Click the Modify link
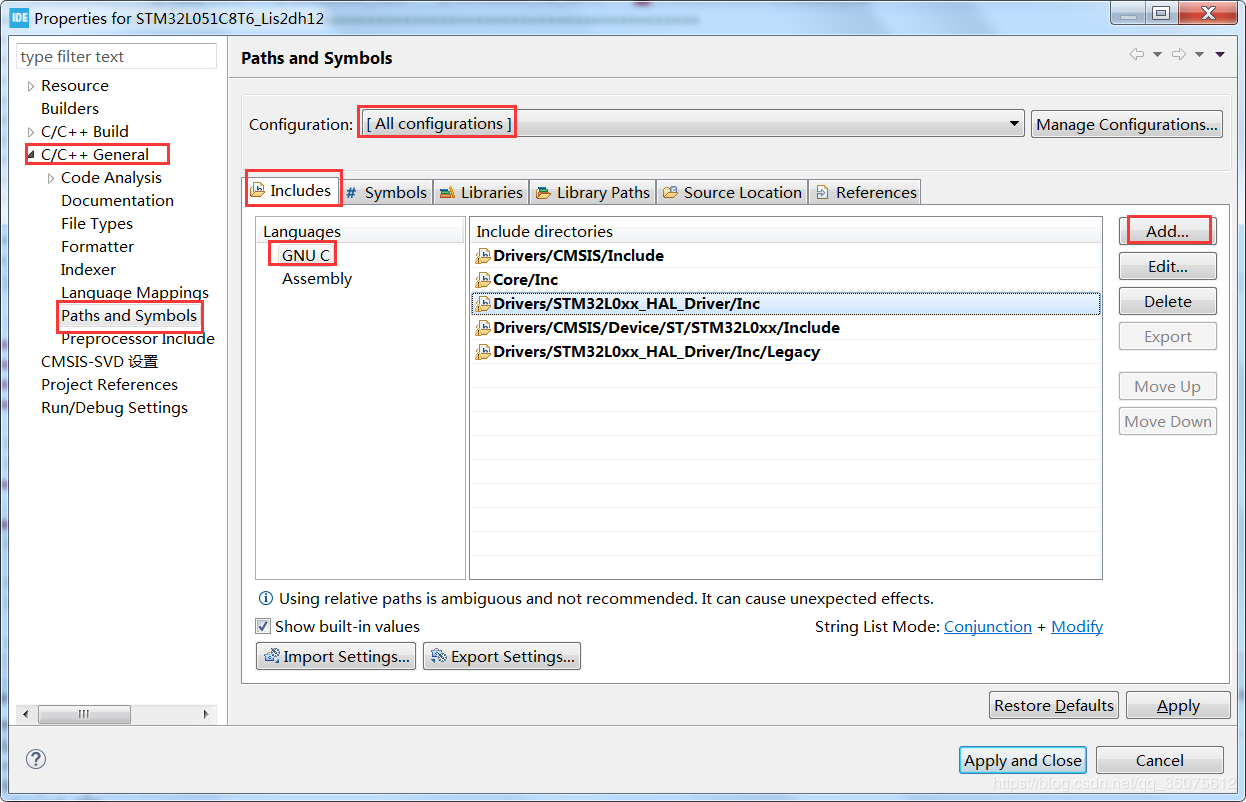The image size is (1246, 802). pyautogui.click(x=1077, y=626)
